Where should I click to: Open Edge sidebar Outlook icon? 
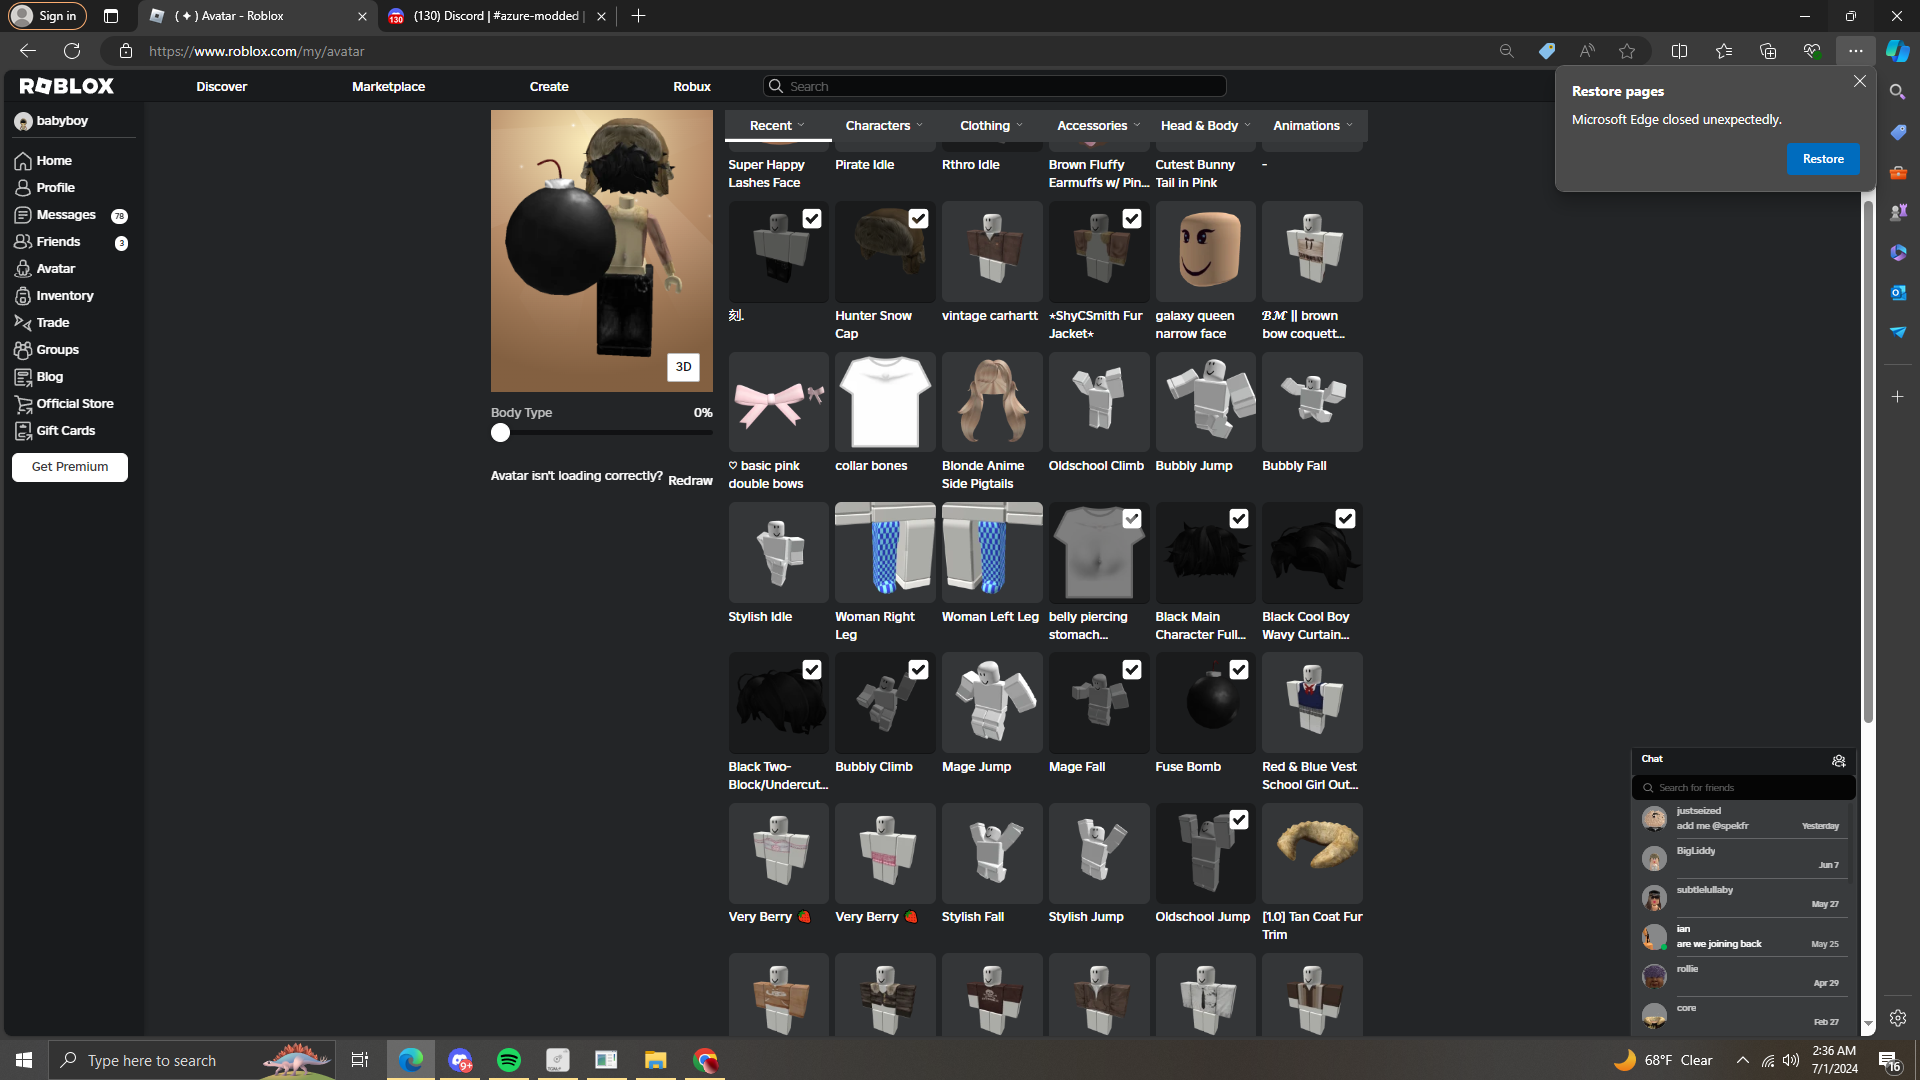(1898, 292)
